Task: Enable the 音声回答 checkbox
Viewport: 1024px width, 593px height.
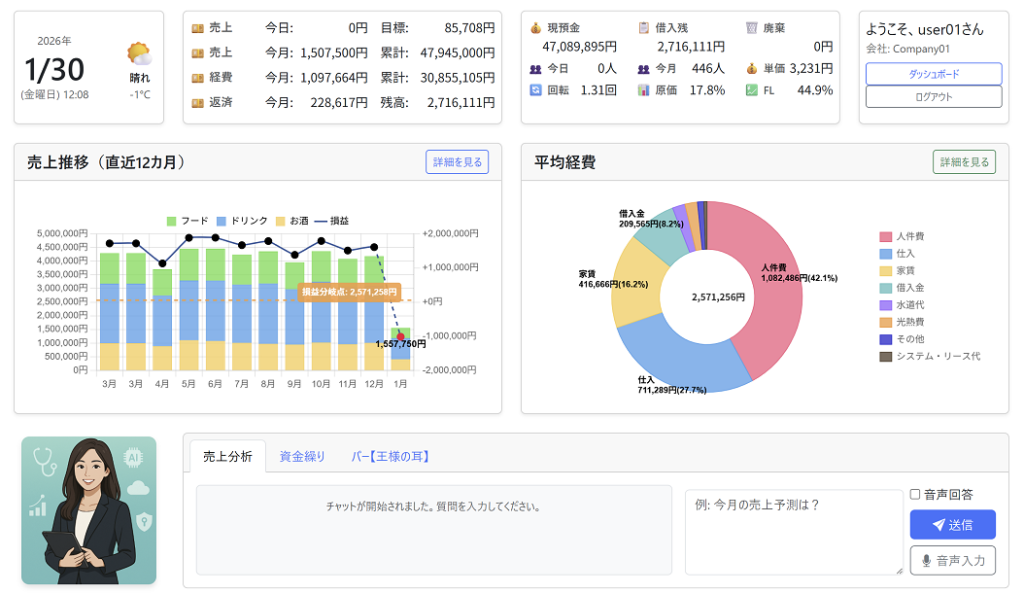Action: [x=915, y=494]
